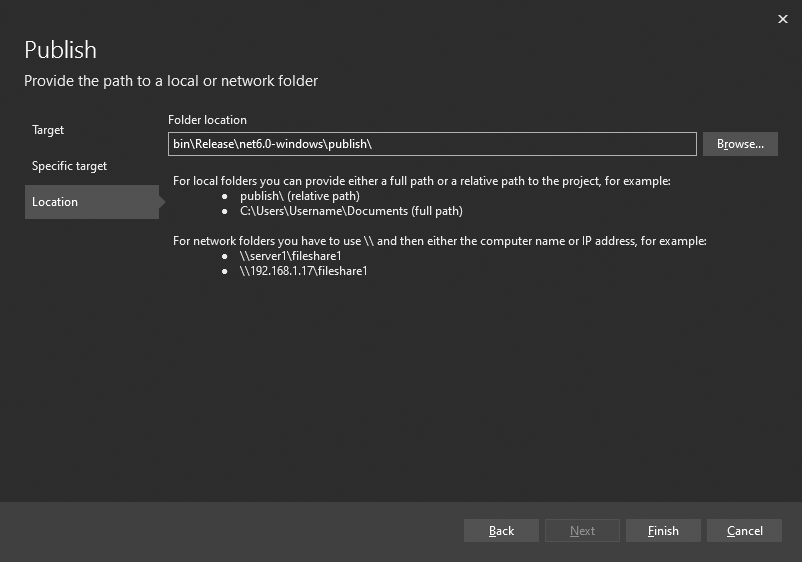Screen dimensions: 802x562
Task: Click the 'Provide the path' subtitle
Action: [x=171, y=81]
